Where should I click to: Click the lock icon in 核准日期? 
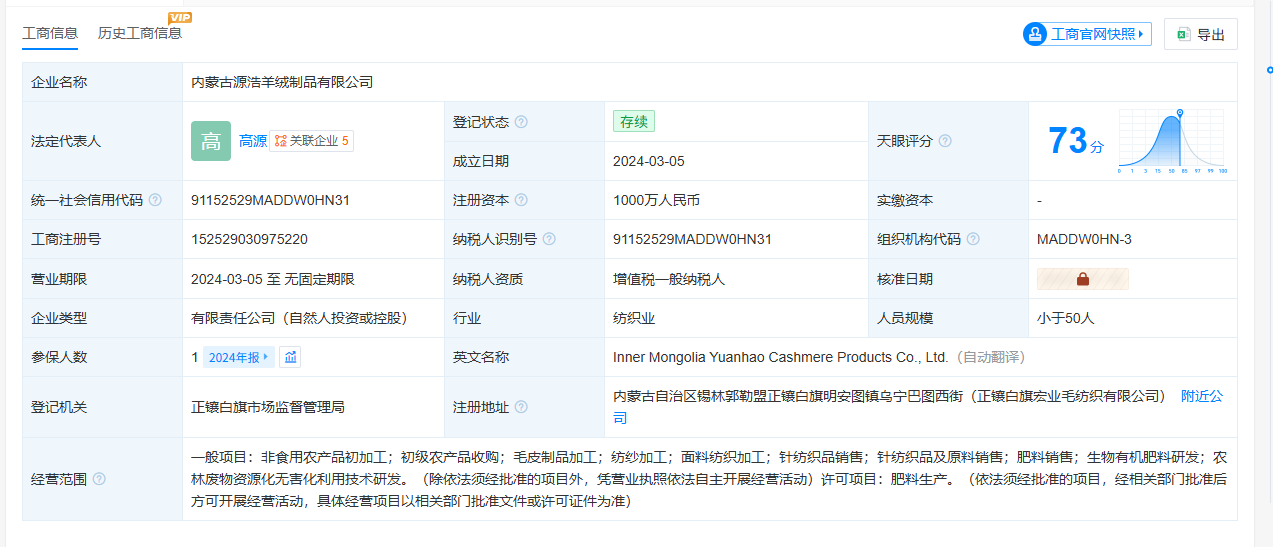pos(1083,279)
